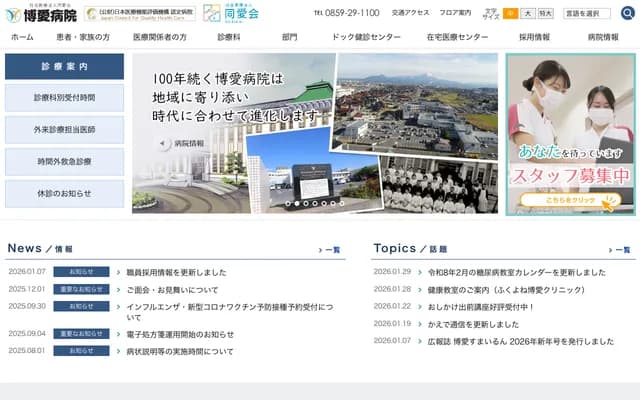Click the 一覧 arrow link in News section
Screen dimensions: 640x400
[x=329, y=250]
